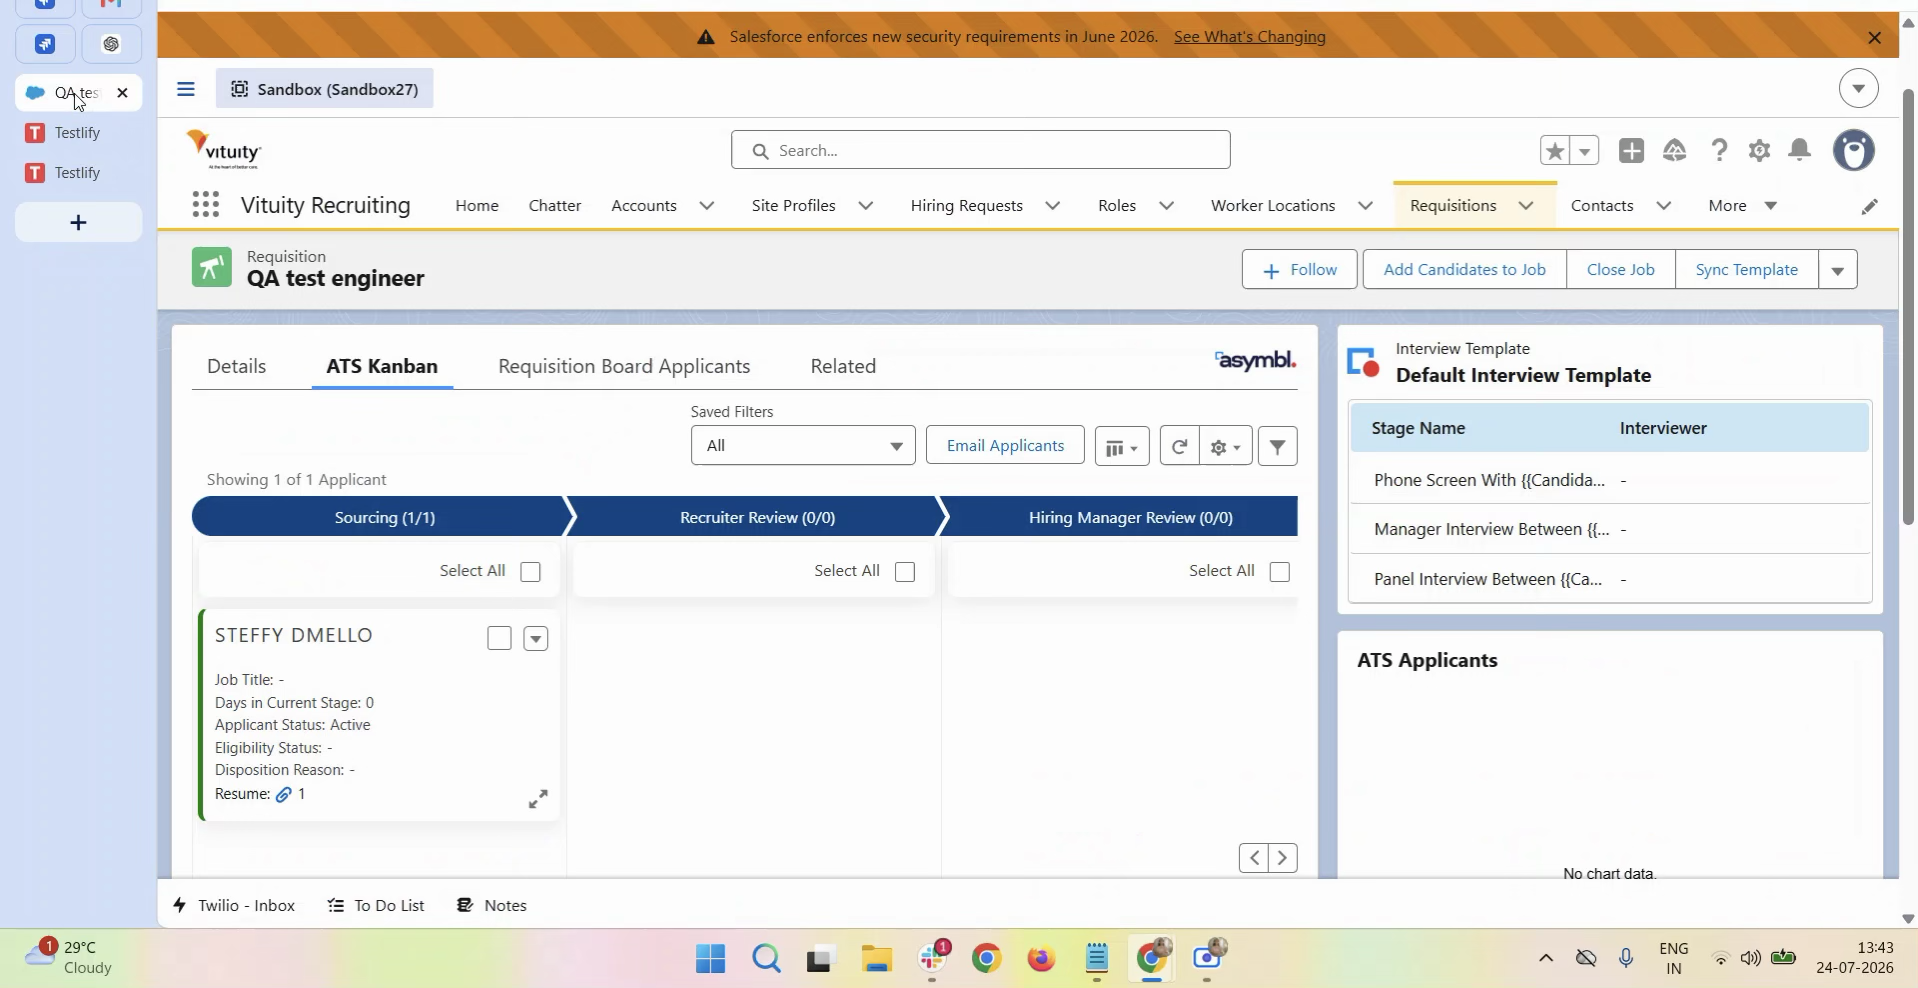The width and height of the screenshot is (1918, 988).
Task: Switch to the ATS Kanban tab
Action: click(x=382, y=366)
